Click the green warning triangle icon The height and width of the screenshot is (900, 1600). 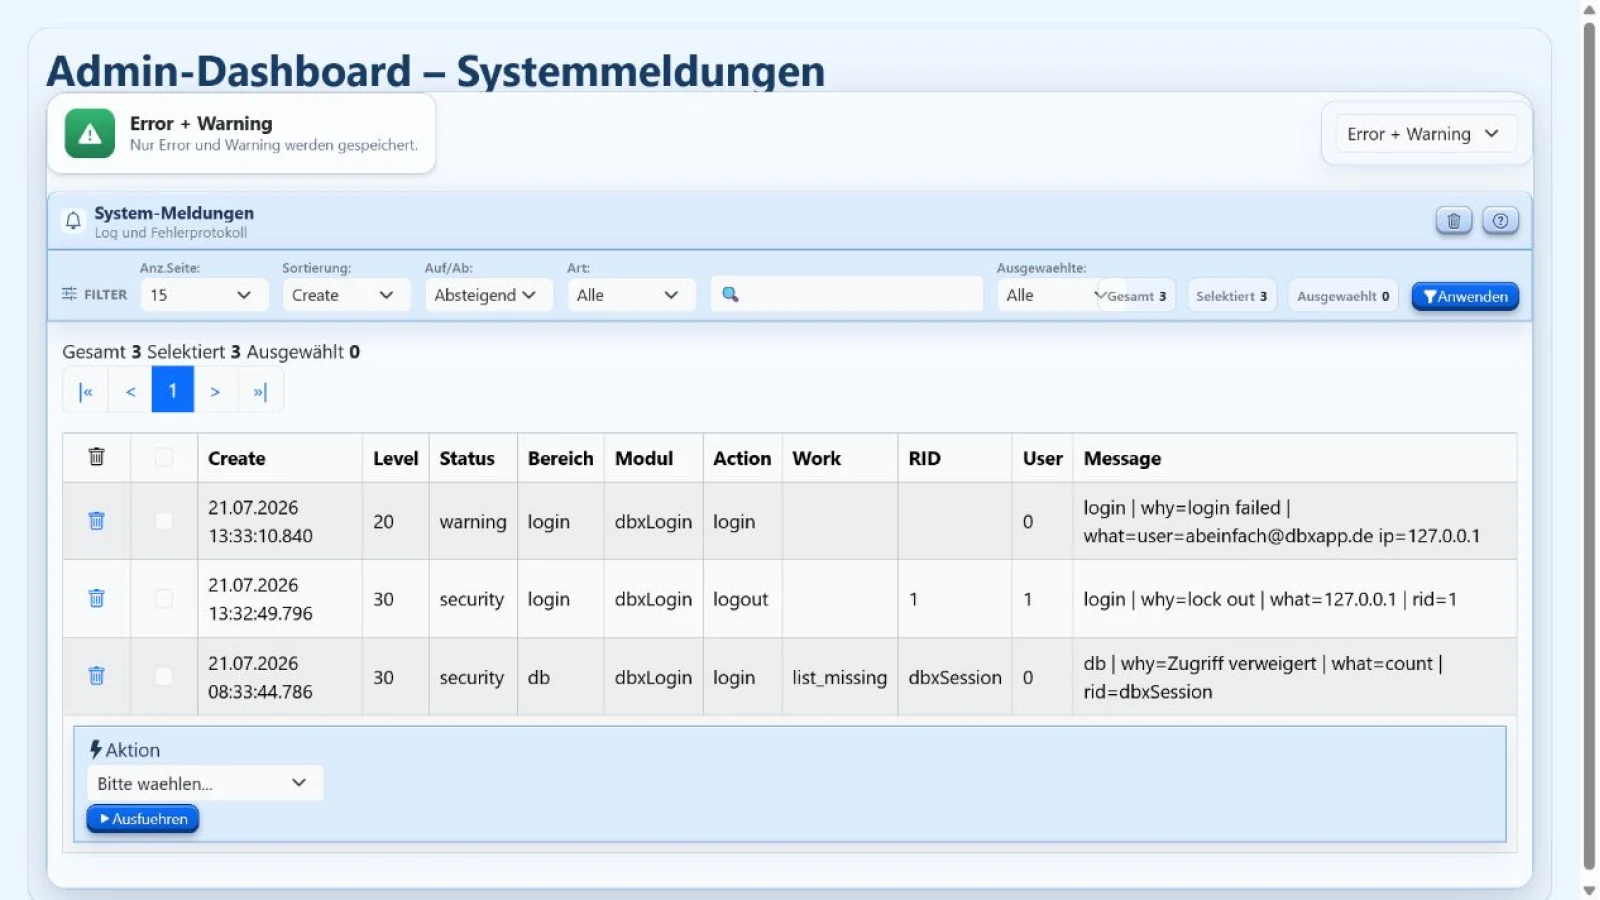[90, 134]
